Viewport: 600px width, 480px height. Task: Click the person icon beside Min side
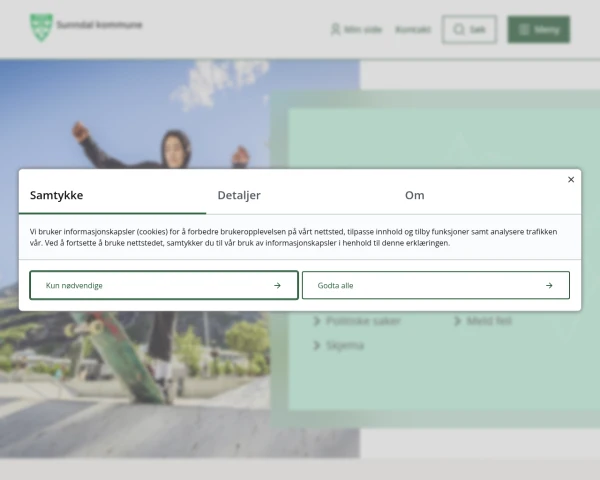336,29
